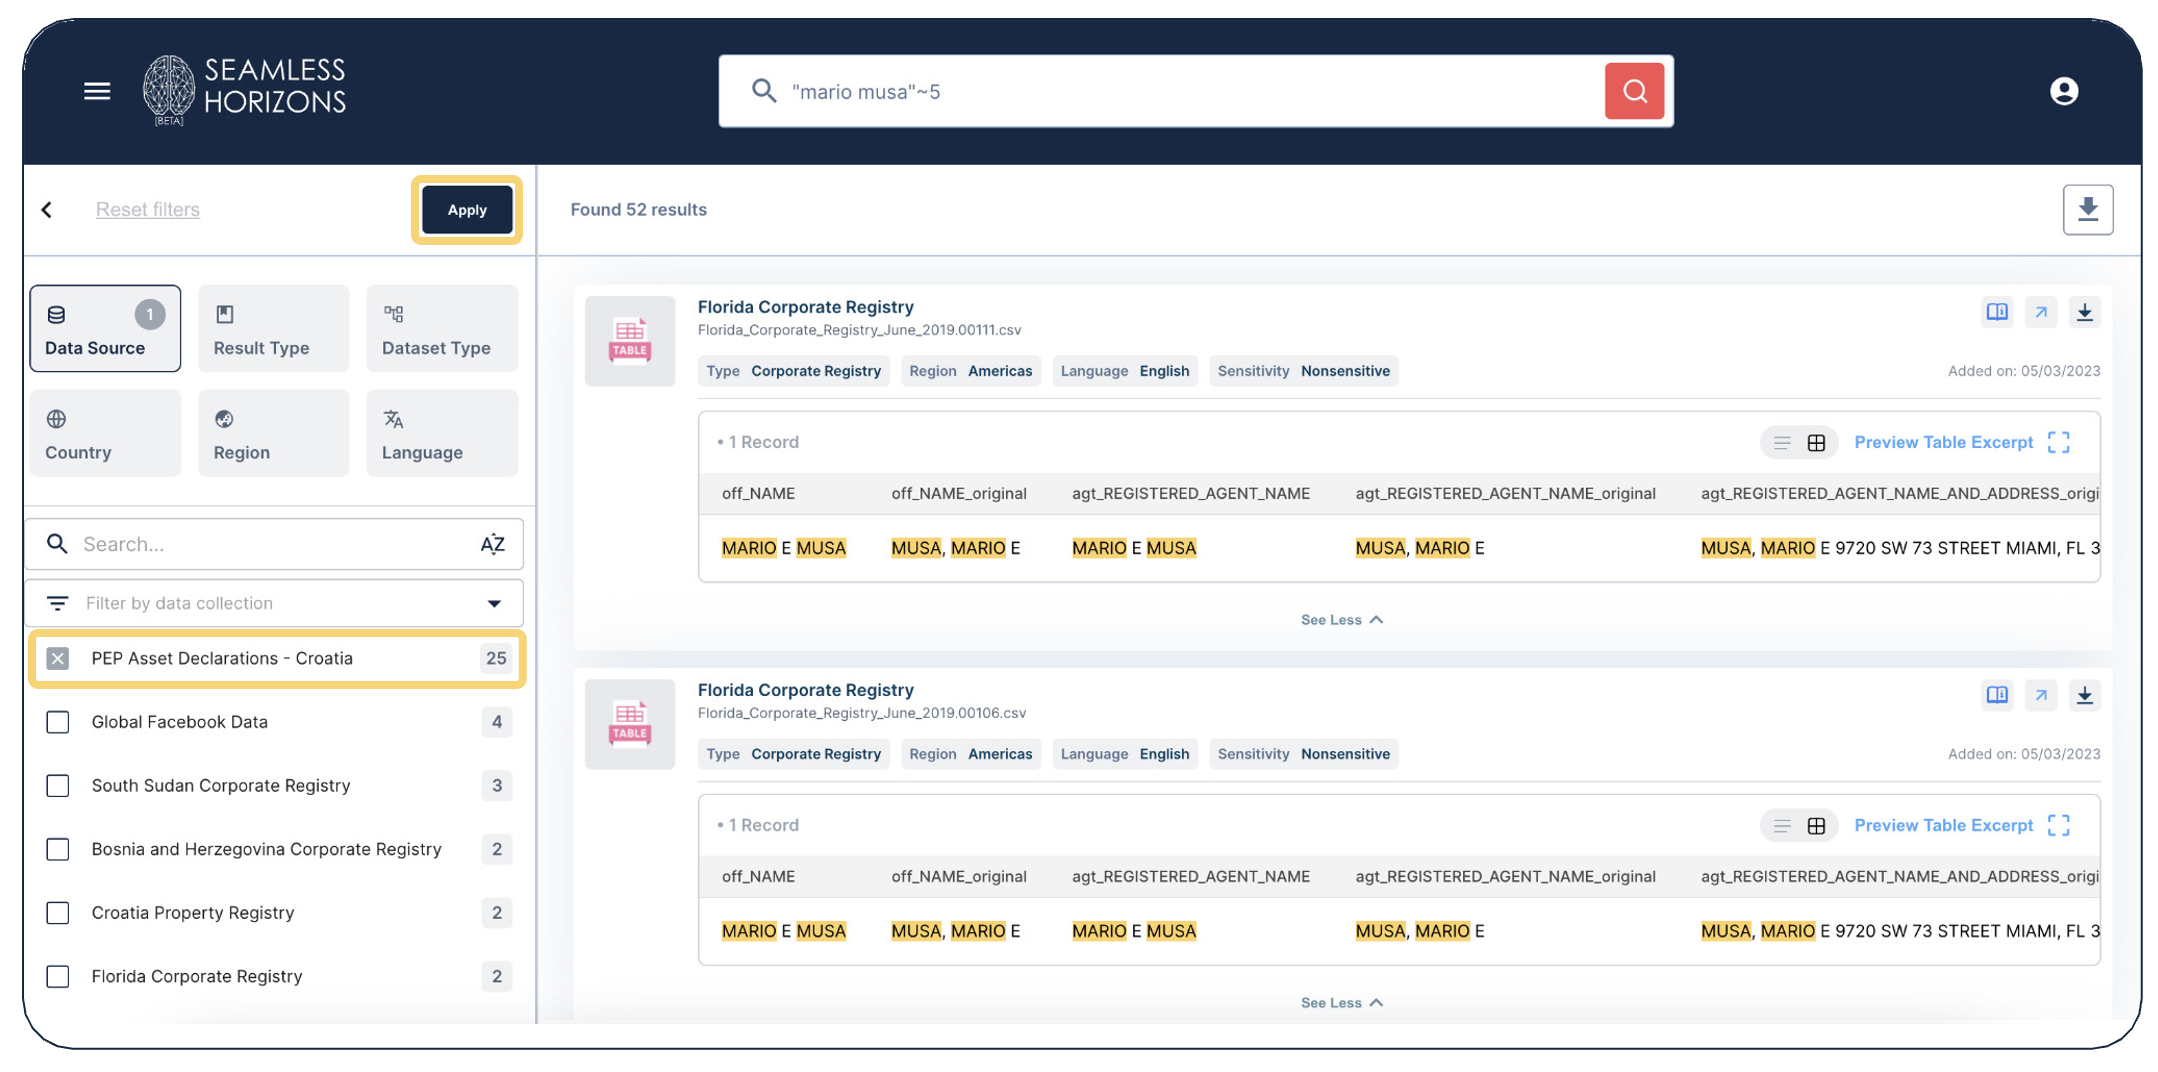Check South Sudan Corporate Registry checkbox
This screenshot has height=1072, width=2158.
tap(58, 785)
